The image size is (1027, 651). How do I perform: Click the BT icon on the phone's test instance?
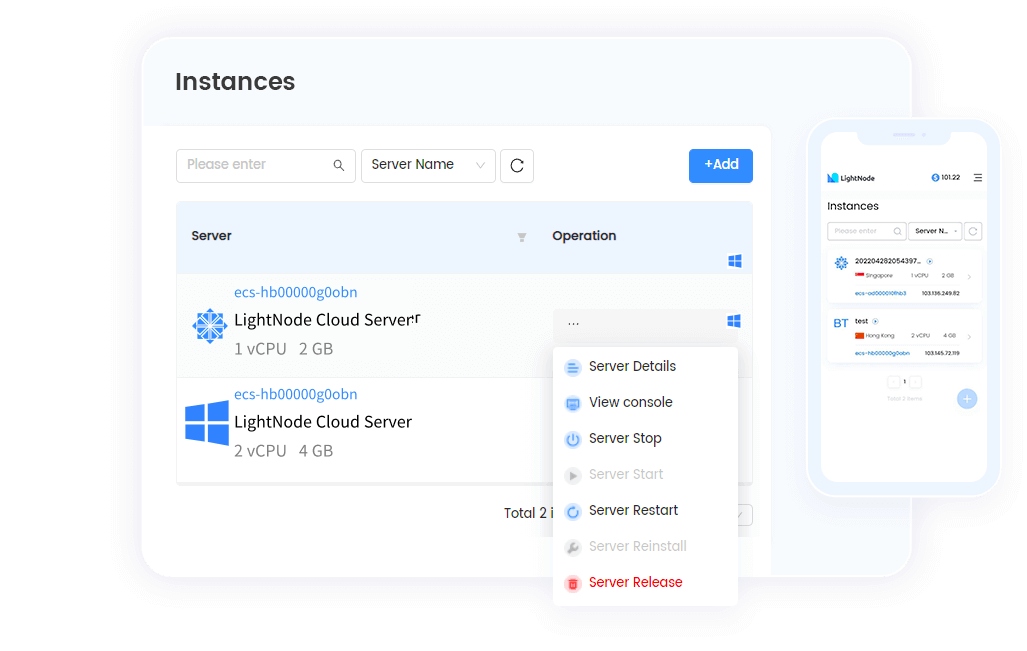point(841,323)
